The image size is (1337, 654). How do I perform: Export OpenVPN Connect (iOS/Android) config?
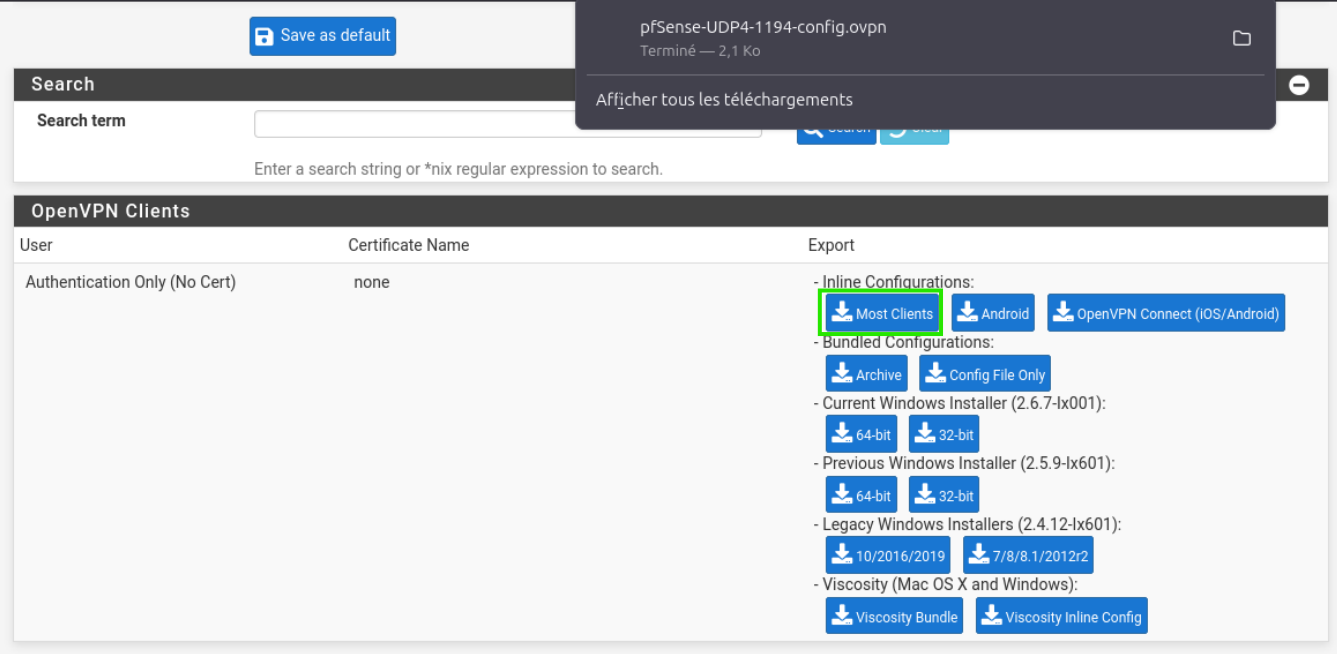pos(1165,313)
